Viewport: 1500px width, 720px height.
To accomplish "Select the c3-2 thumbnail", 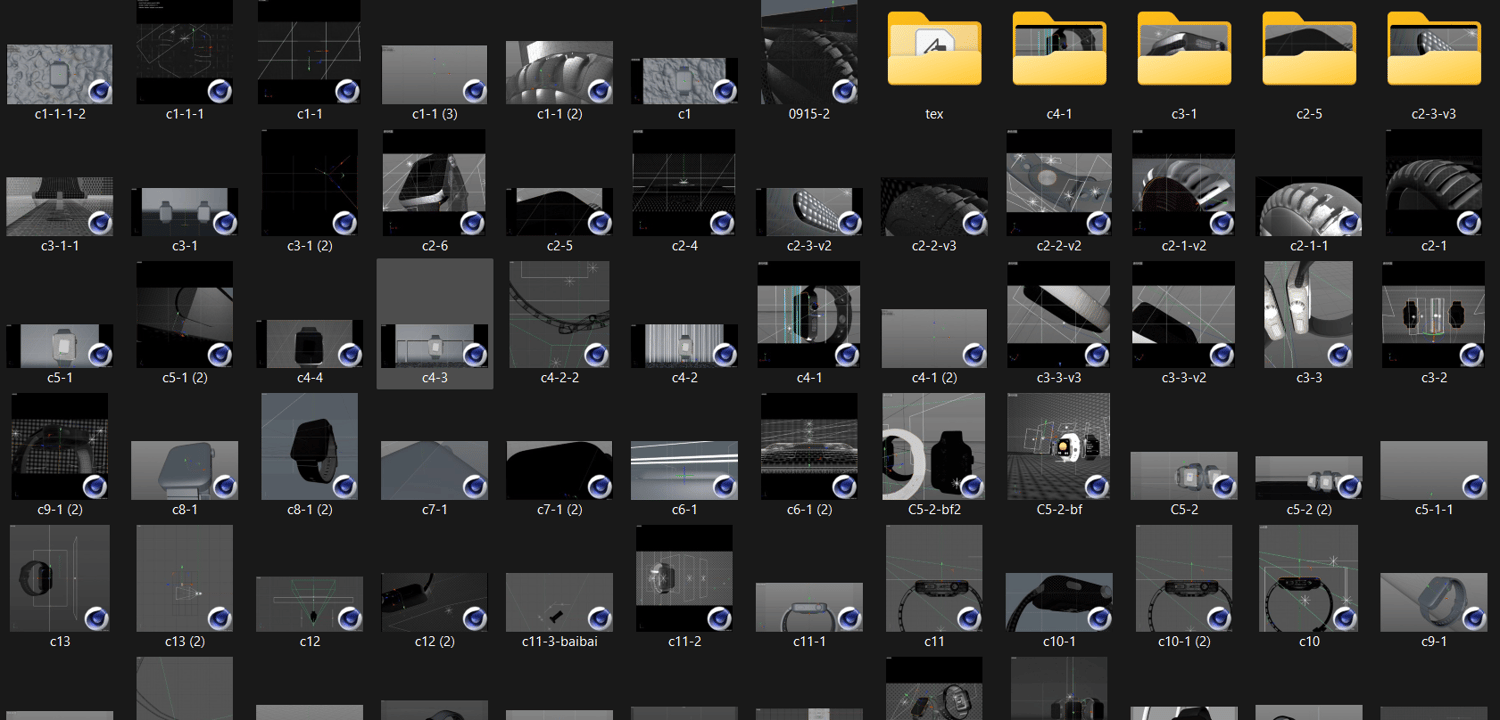I will tap(1434, 315).
